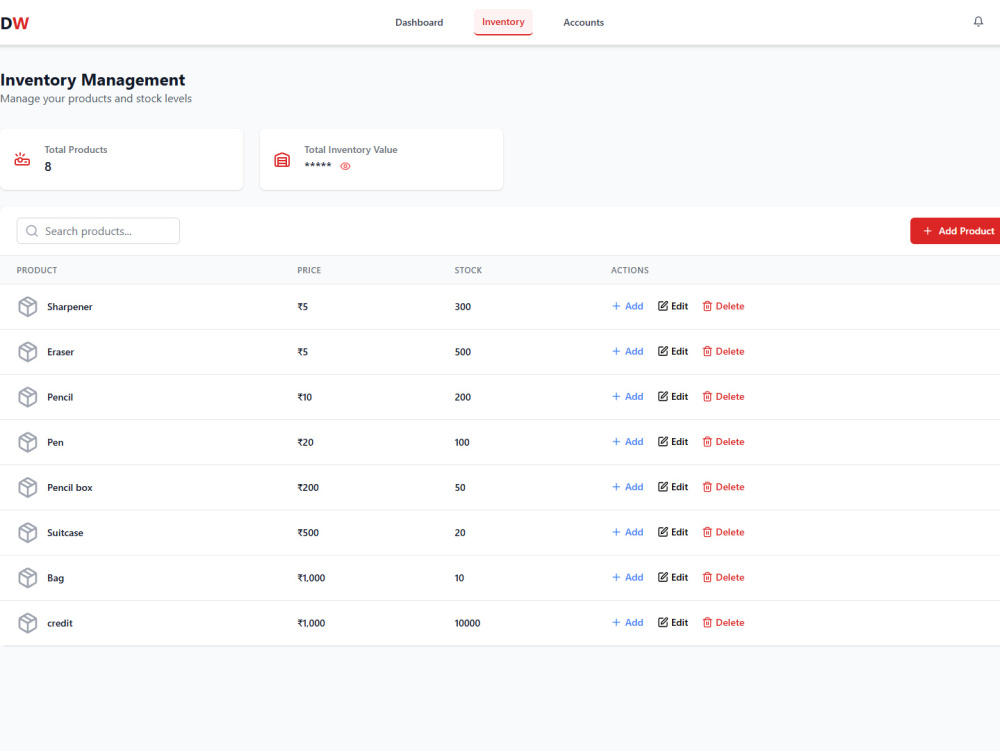The image size is (1000, 751).
Task: Click the PRODUCT column header
Action: 37,270
